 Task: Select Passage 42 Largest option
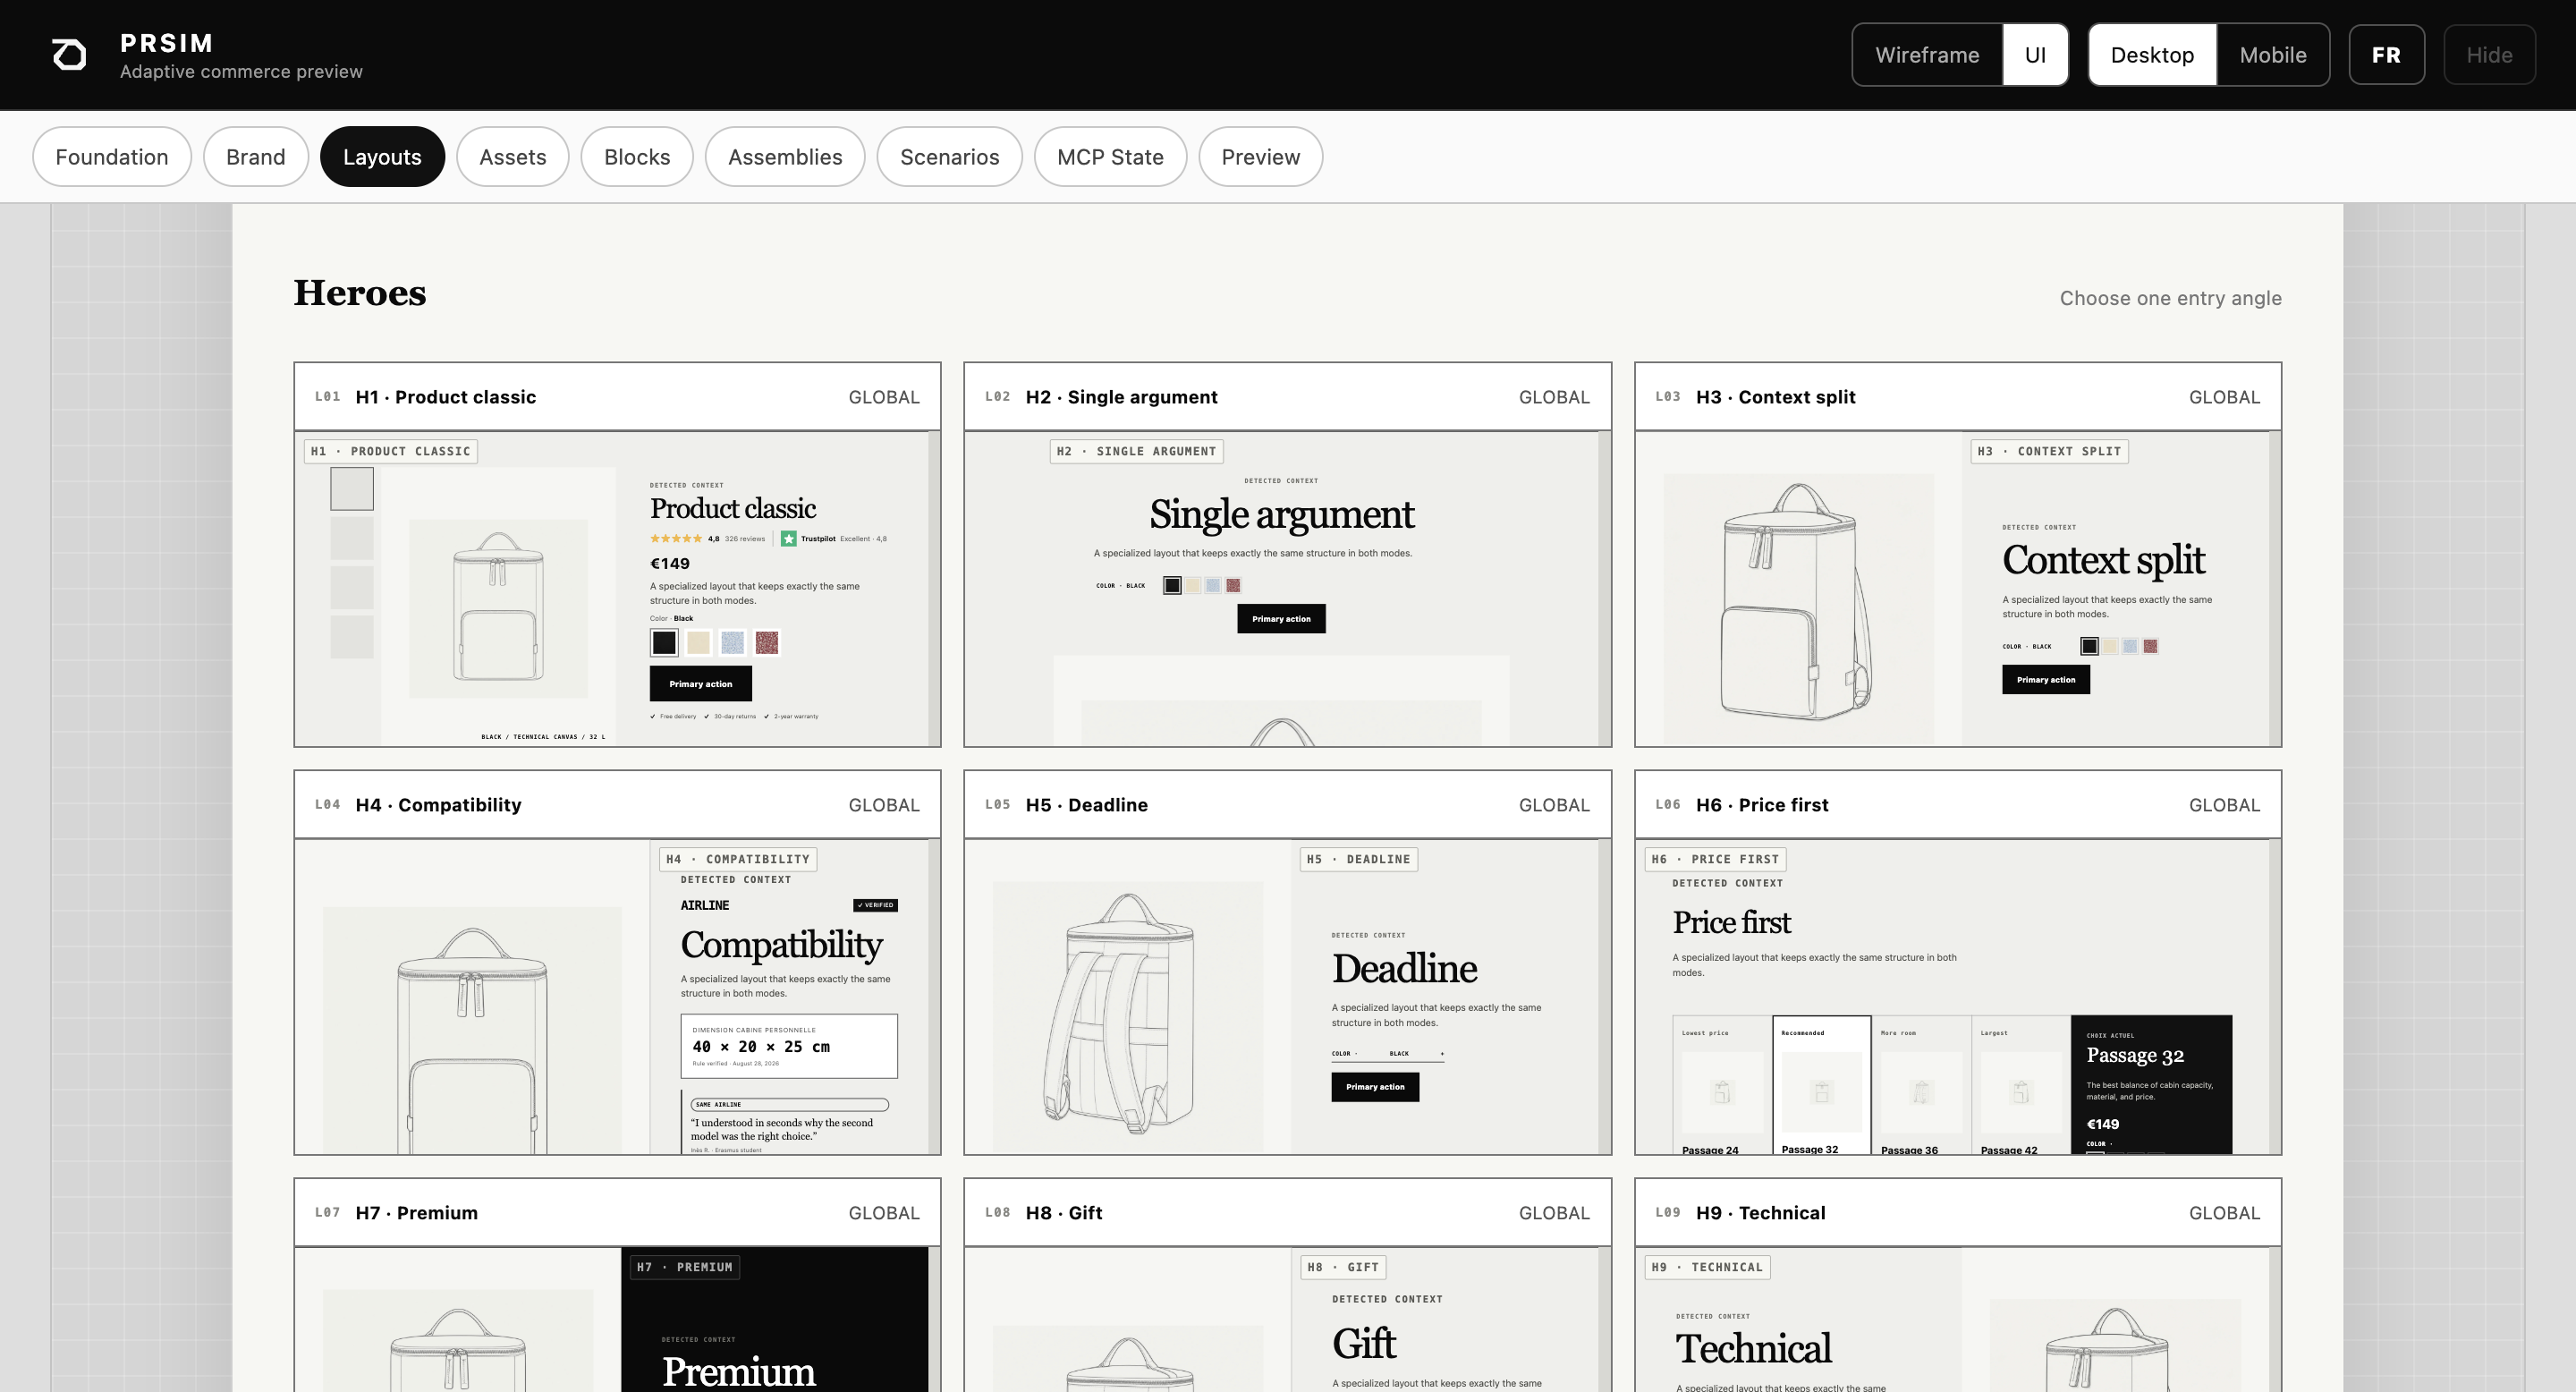click(x=2020, y=1086)
